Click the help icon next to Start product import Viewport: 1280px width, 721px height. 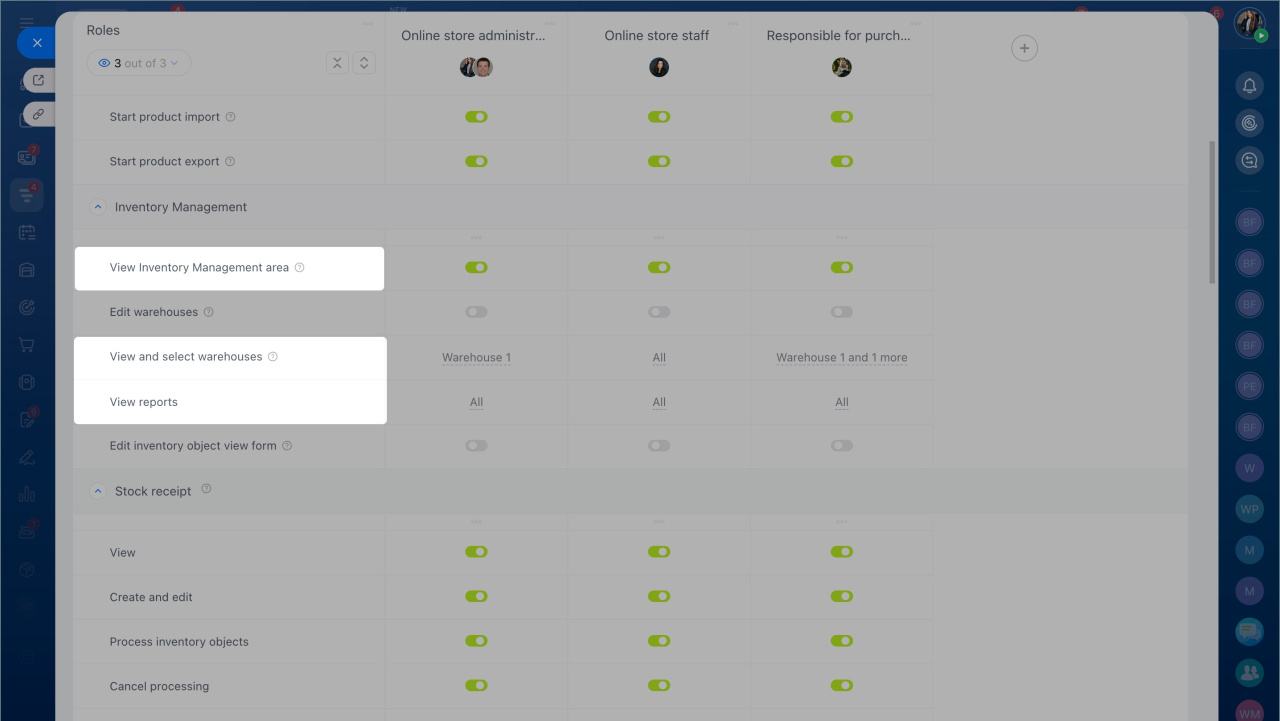point(231,117)
